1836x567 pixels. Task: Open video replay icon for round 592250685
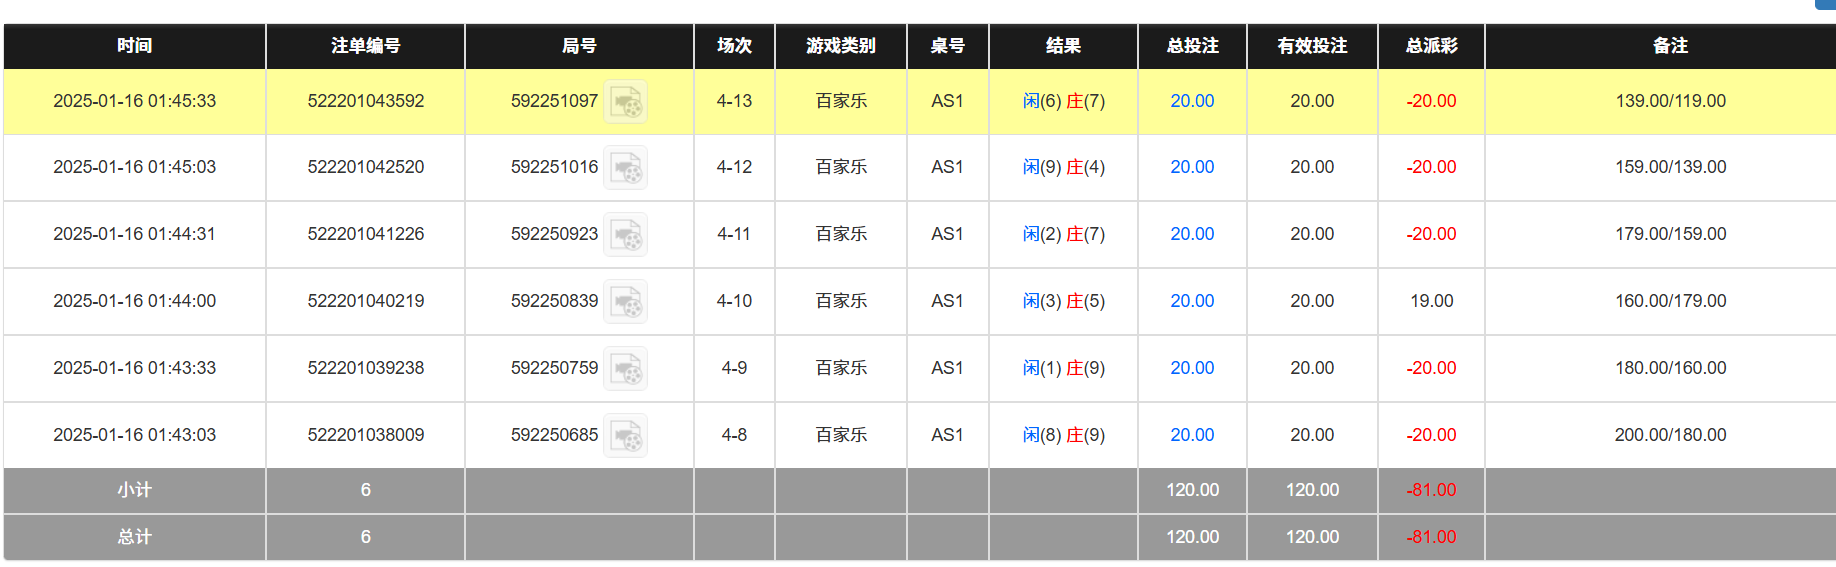click(x=626, y=436)
